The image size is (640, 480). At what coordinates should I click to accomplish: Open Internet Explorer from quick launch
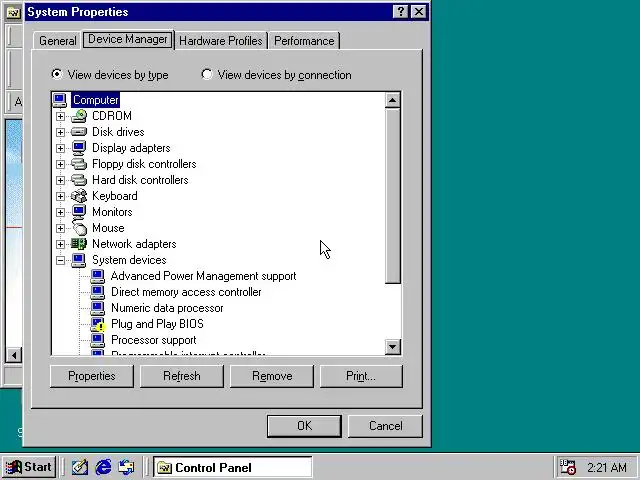[x=103, y=467]
